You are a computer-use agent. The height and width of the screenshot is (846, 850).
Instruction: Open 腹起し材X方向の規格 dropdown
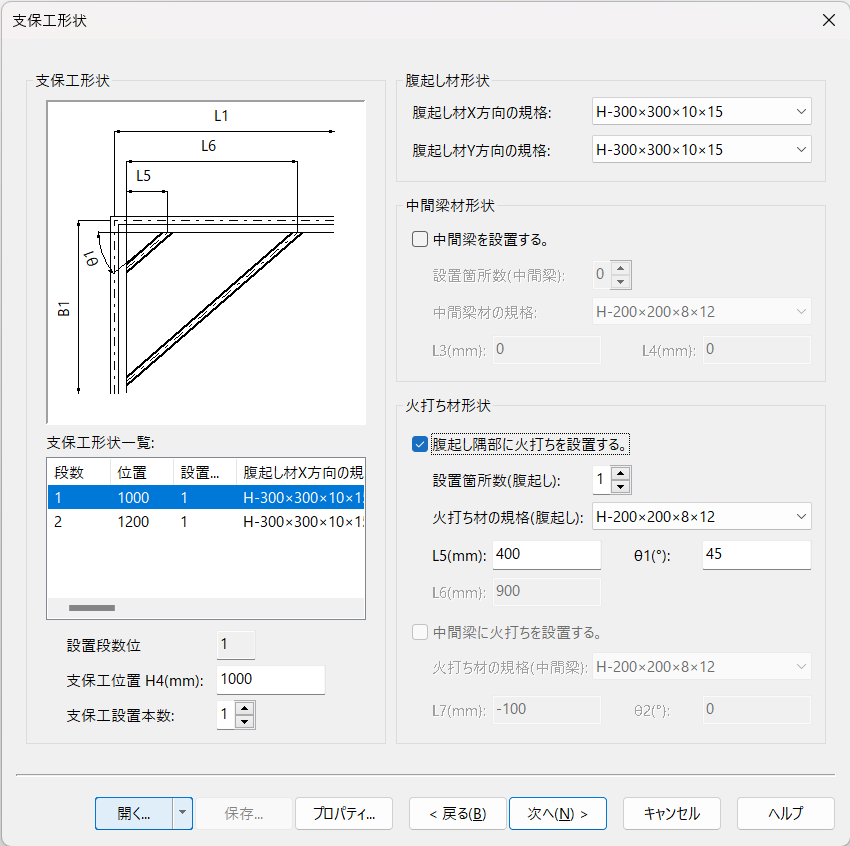(x=701, y=112)
